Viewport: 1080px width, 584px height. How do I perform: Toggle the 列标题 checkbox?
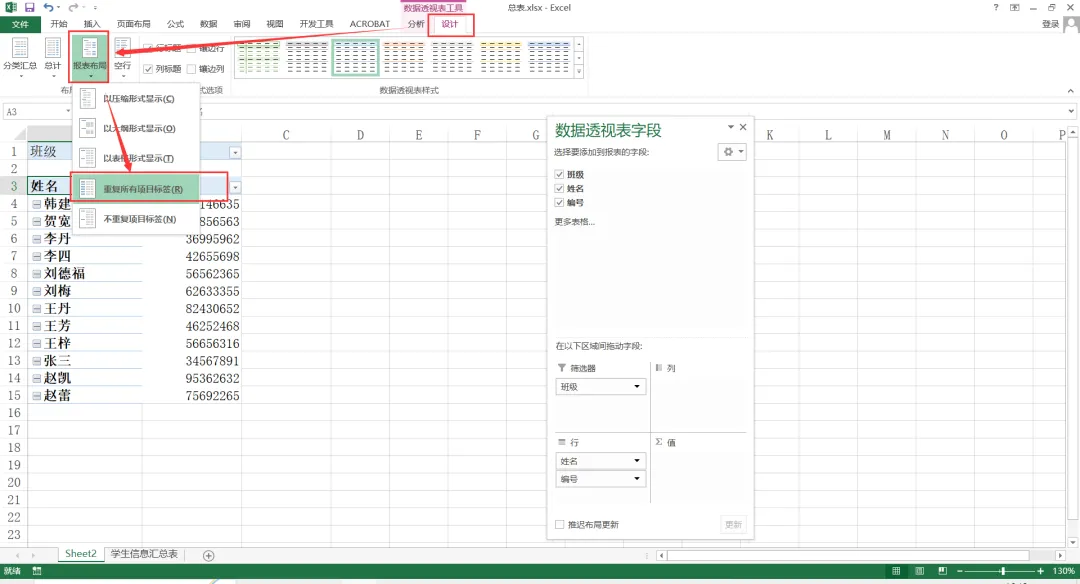point(147,69)
